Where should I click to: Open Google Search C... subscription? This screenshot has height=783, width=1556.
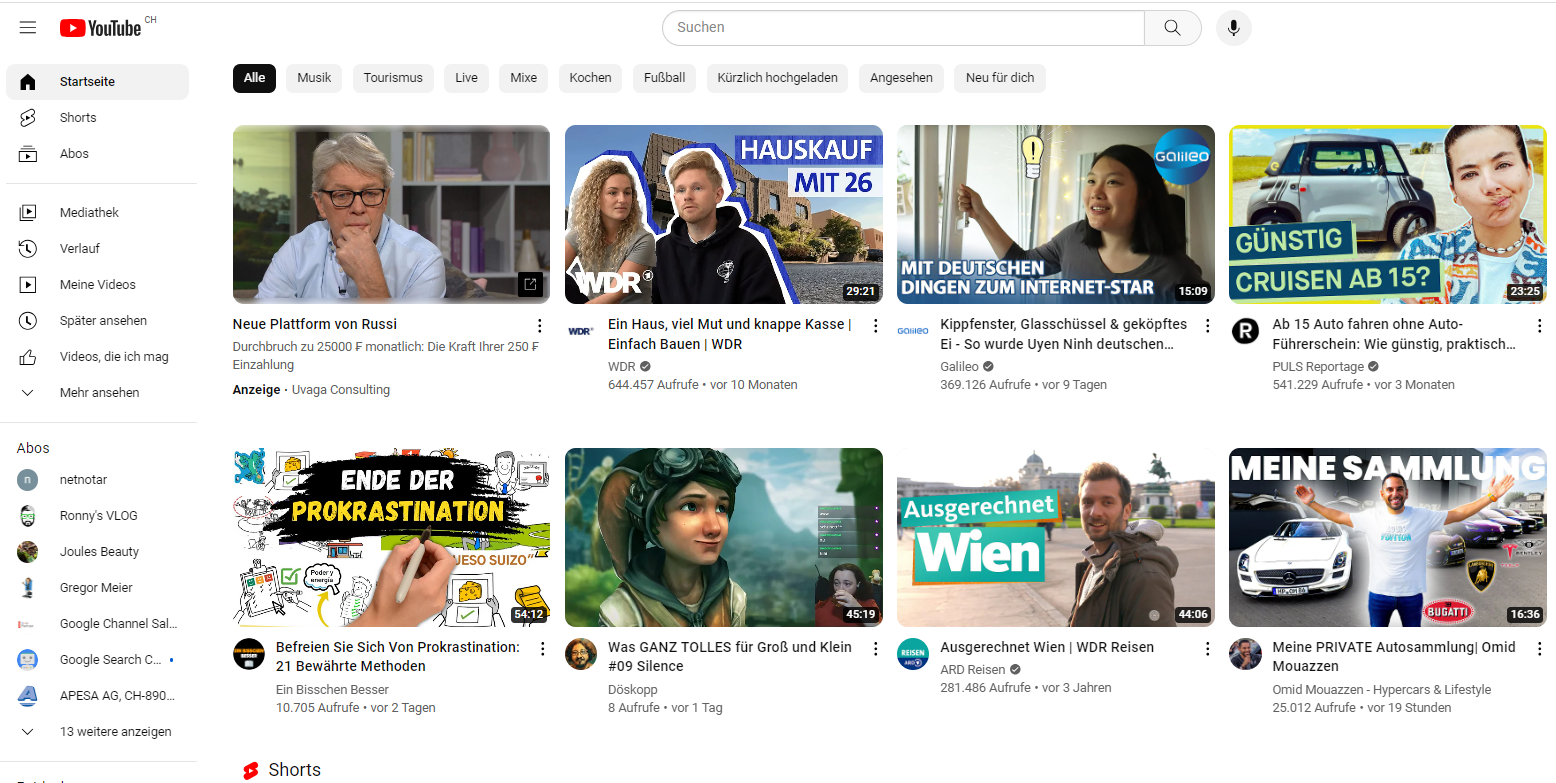tap(97, 660)
